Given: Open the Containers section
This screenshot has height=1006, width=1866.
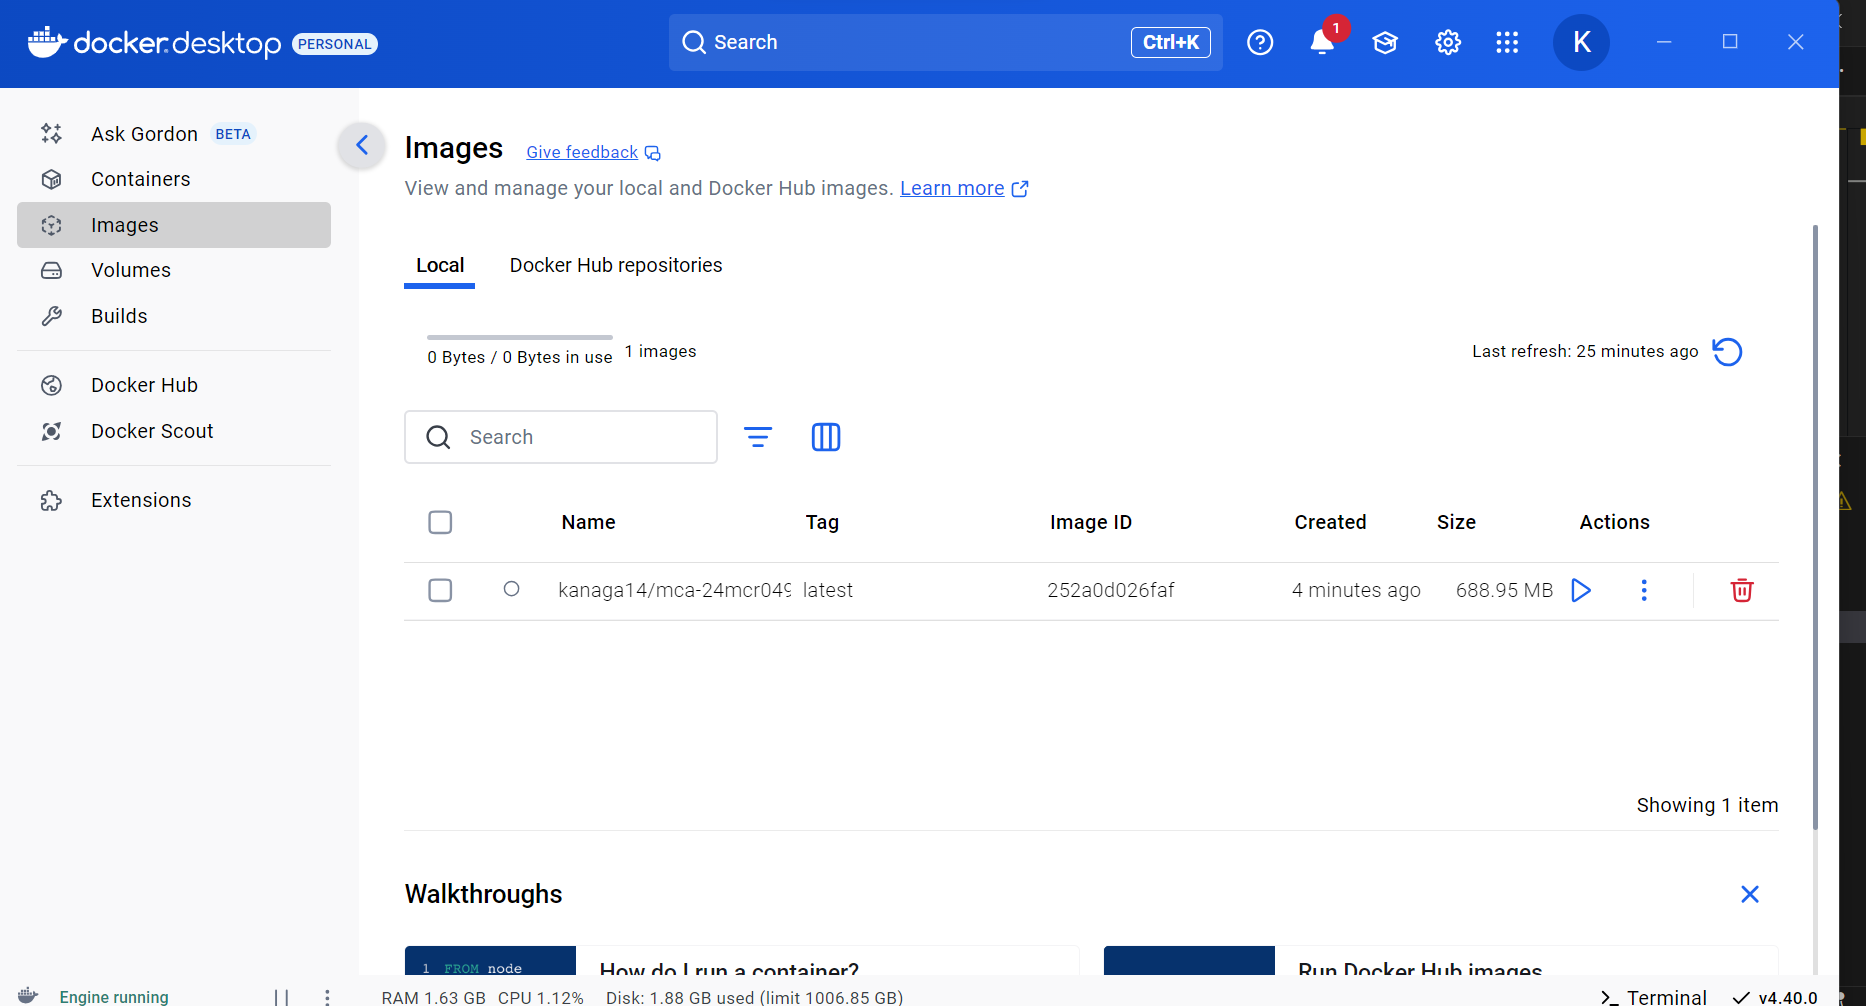Looking at the screenshot, I should point(173,179).
